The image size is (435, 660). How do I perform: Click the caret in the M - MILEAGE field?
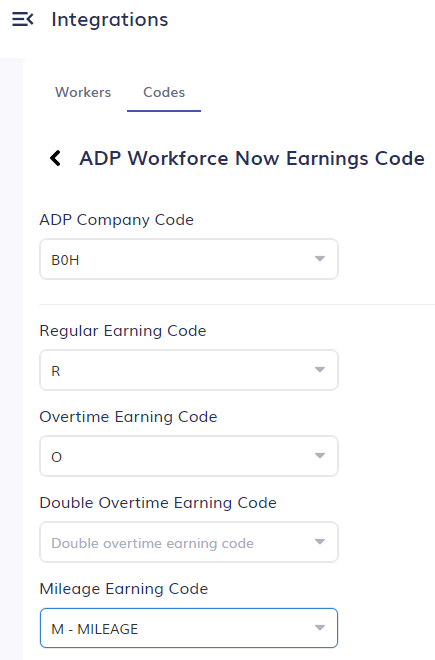320,628
